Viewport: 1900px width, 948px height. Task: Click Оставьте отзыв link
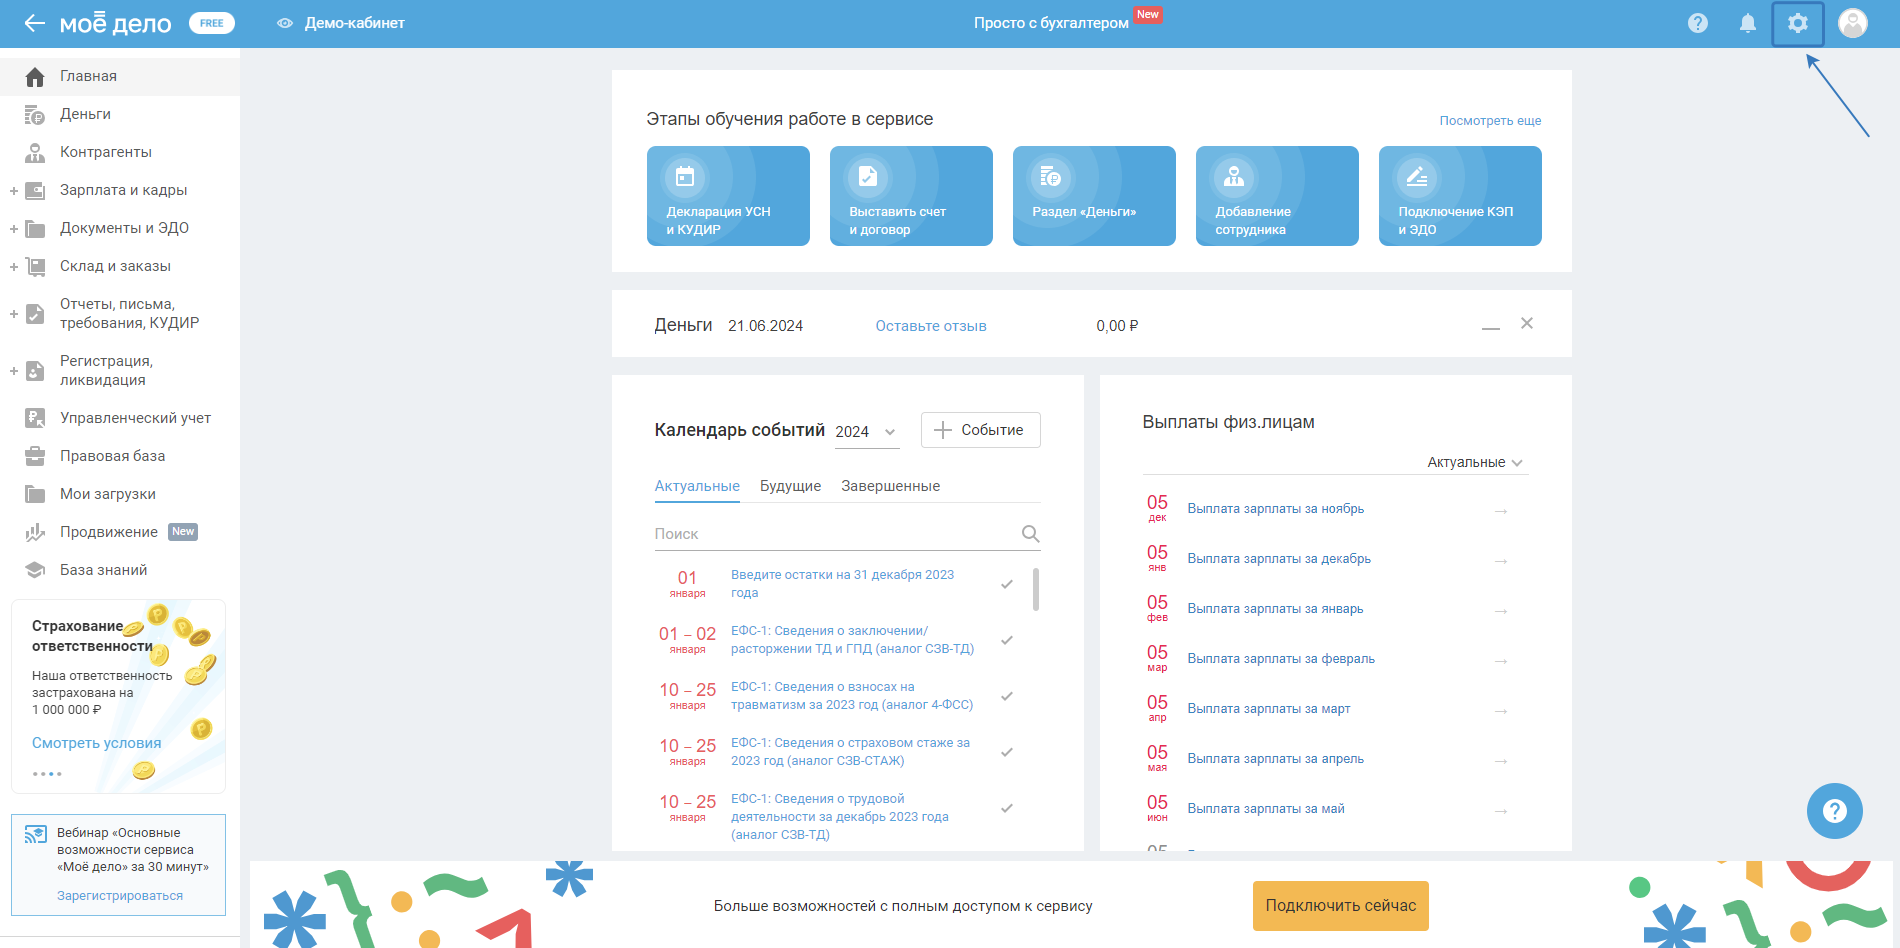[931, 326]
